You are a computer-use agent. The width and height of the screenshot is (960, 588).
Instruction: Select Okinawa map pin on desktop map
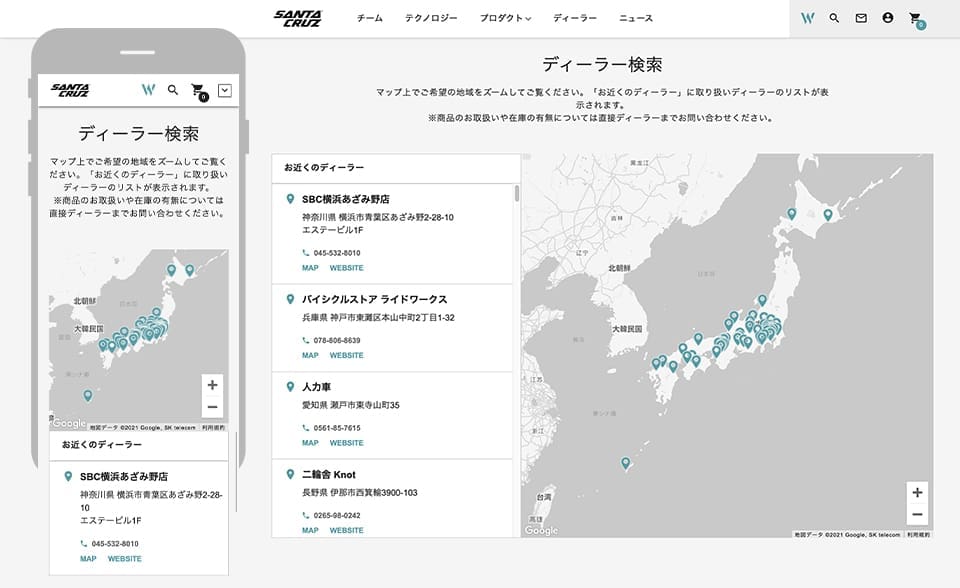pyautogui.click(x=625, y=463)
